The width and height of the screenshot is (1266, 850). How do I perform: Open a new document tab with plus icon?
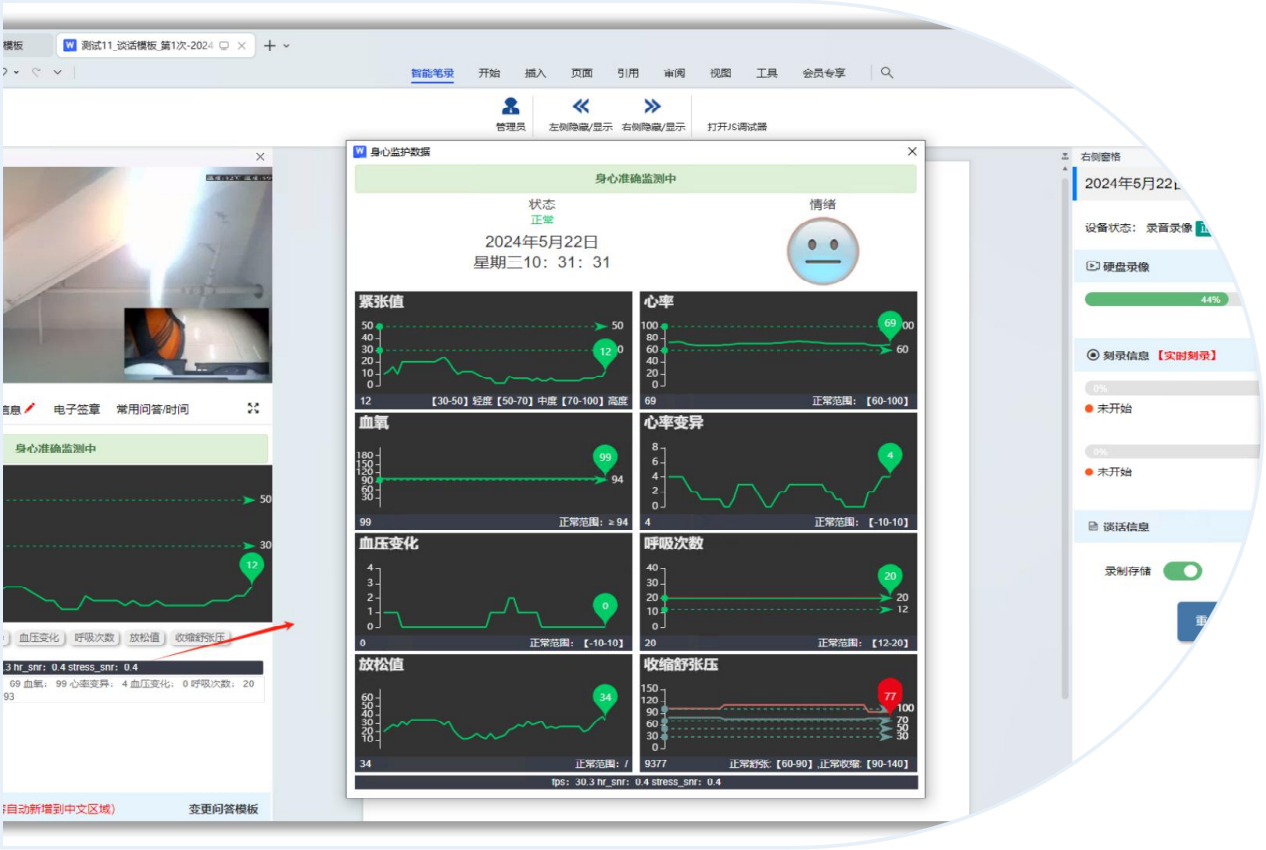[x=269, y=46]
